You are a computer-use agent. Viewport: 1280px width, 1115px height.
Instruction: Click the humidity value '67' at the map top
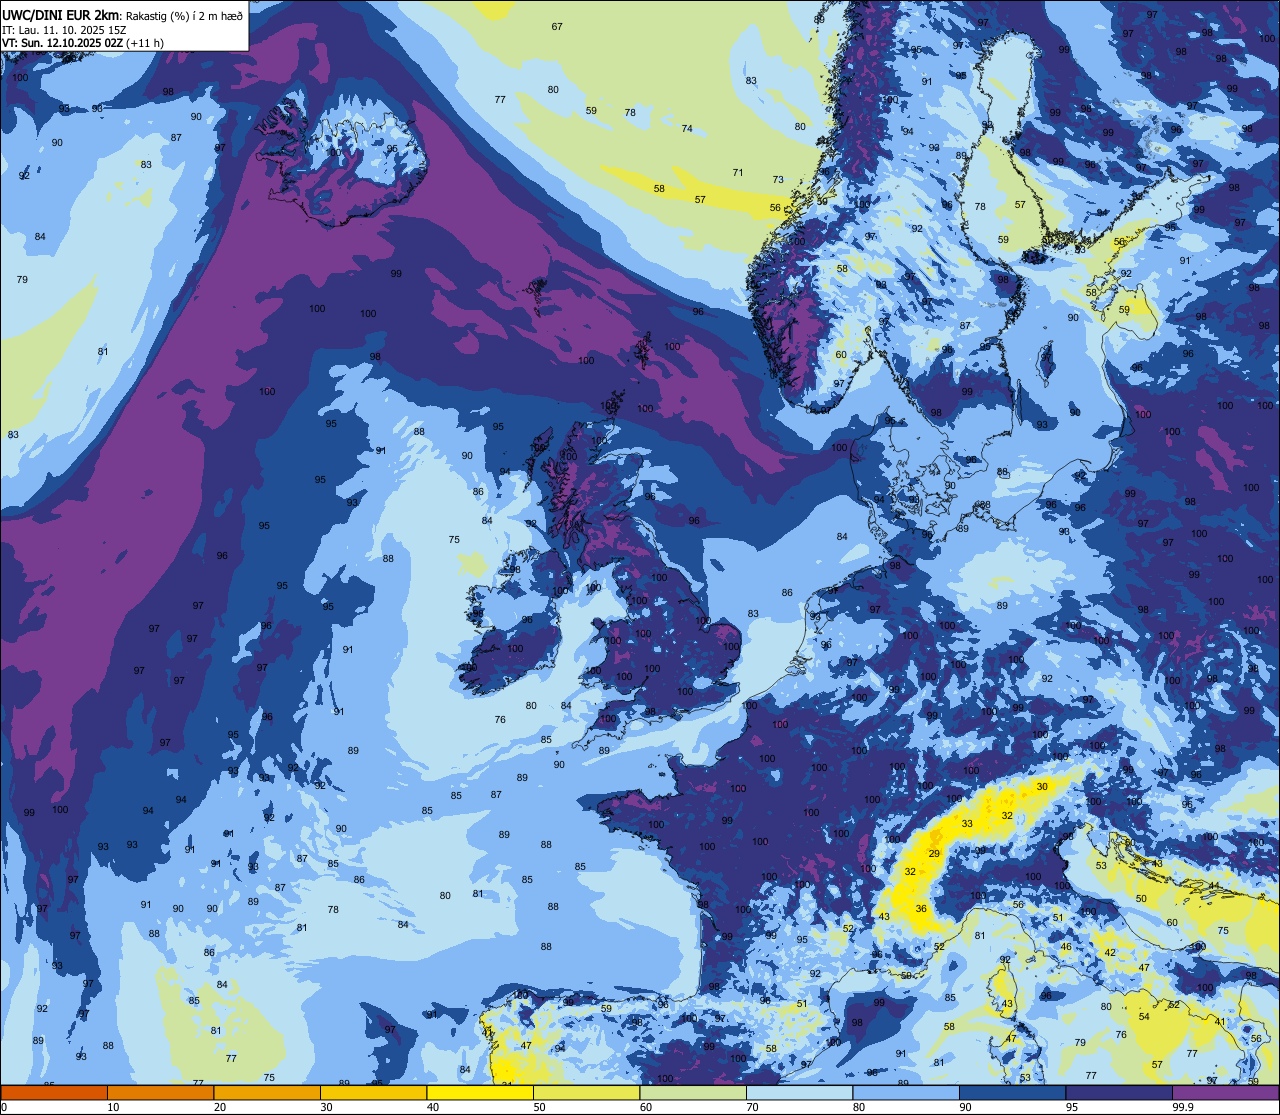(x=557, y=26)
